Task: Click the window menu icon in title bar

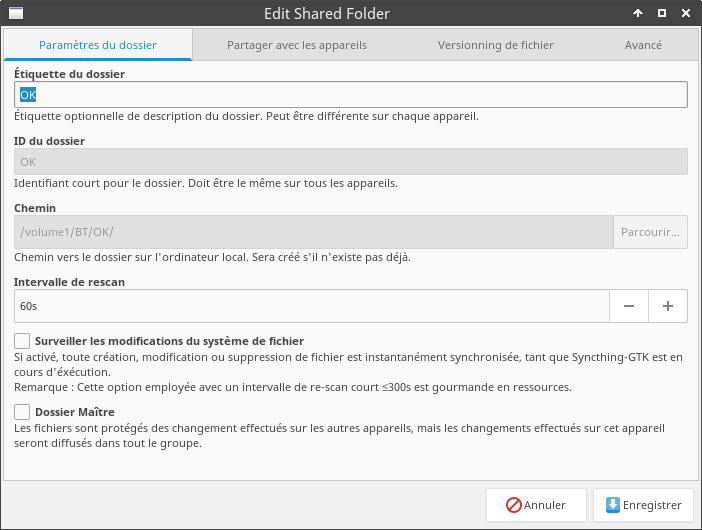Action: tap(16, 13)
